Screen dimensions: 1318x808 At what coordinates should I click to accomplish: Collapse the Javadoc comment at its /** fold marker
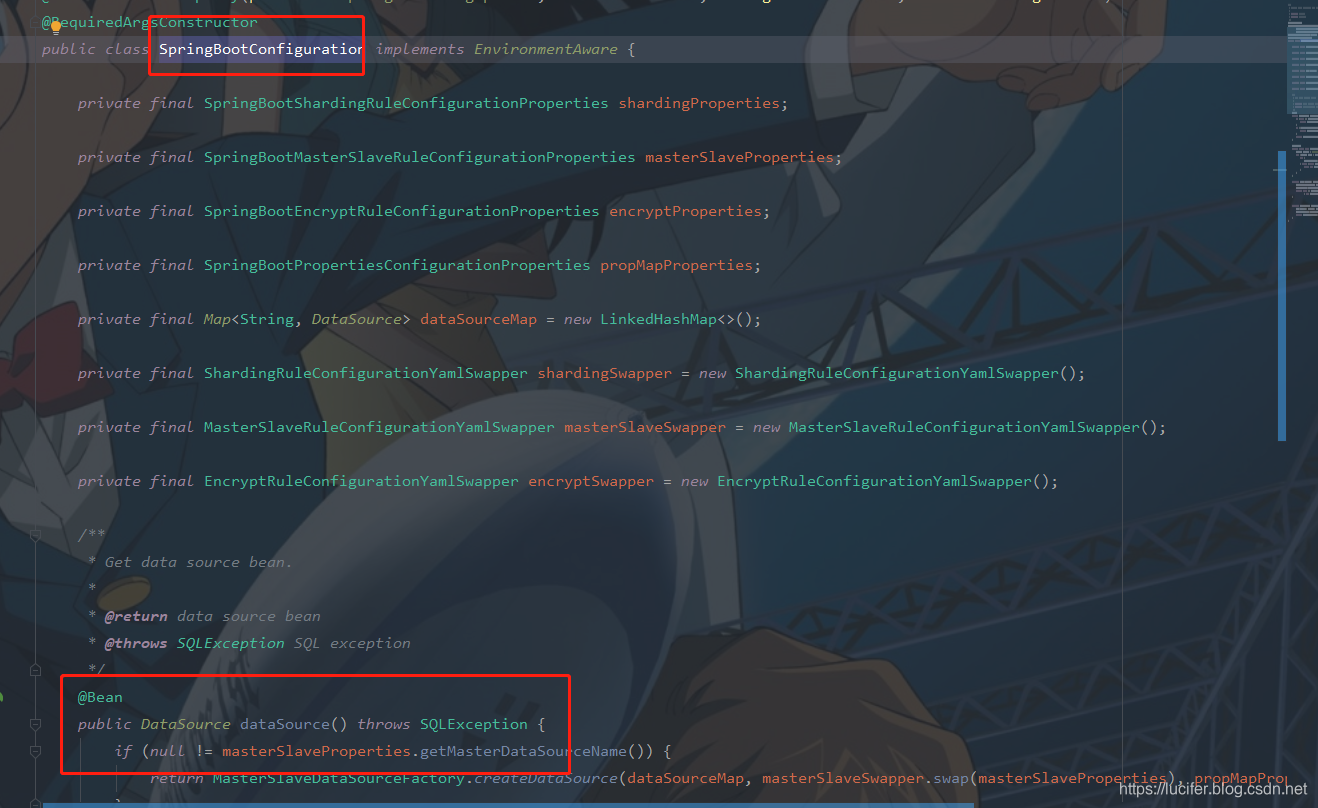tap(35, 536)
